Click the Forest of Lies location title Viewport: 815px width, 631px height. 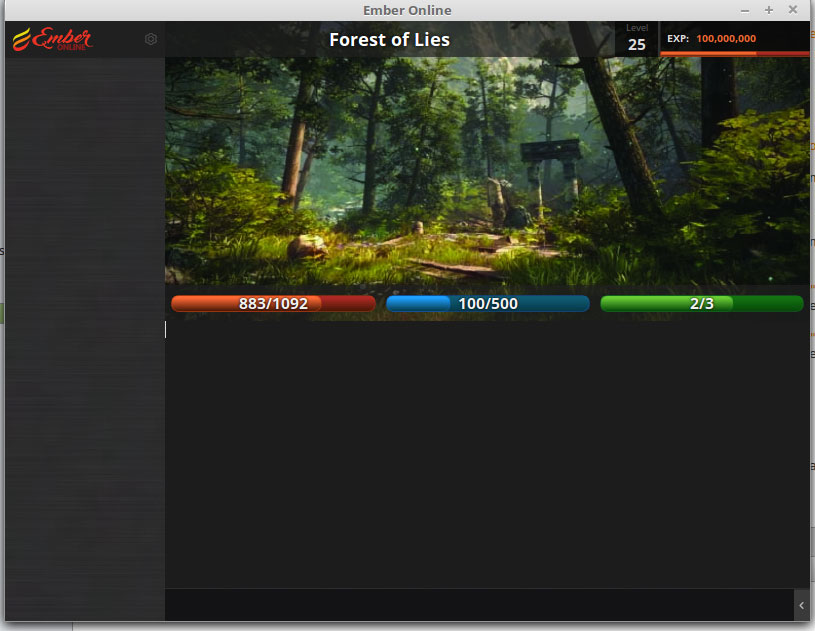point(389,40)
